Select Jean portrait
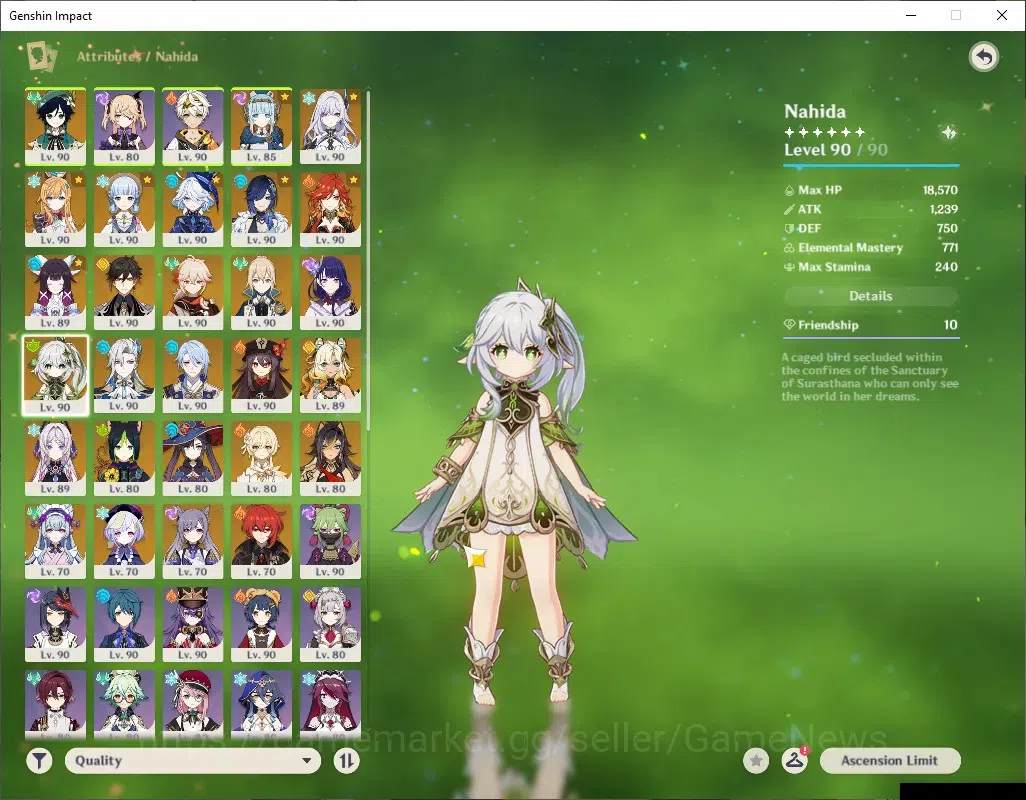Viewport: 1026px width, 800px height. click(x=262, y=292)
